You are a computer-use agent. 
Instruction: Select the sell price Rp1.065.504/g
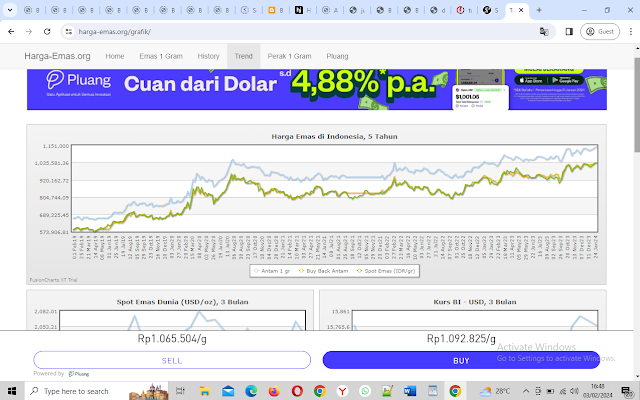(x=172, y=338)
